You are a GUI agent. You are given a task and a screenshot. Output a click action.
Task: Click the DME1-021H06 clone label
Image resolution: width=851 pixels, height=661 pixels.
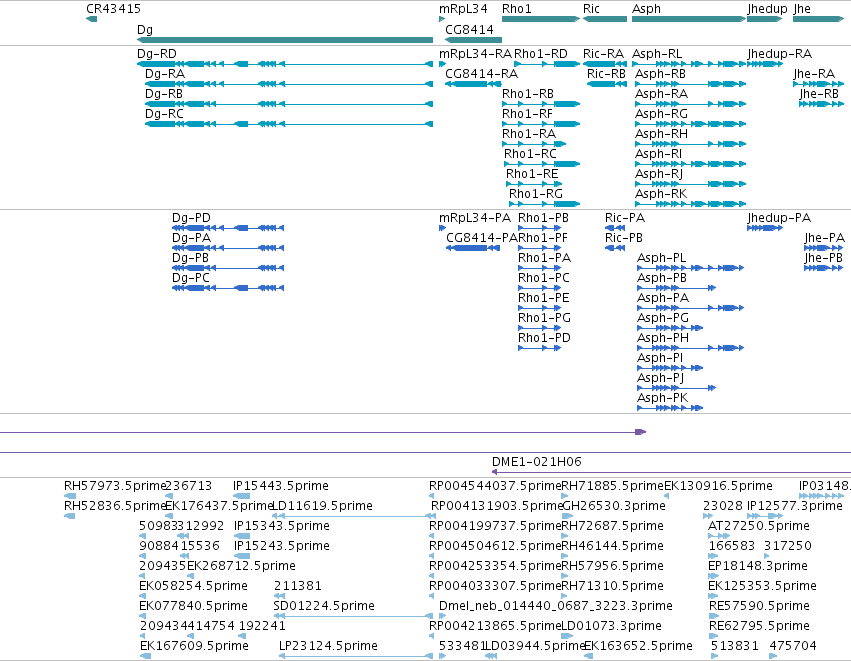[537, 462]
